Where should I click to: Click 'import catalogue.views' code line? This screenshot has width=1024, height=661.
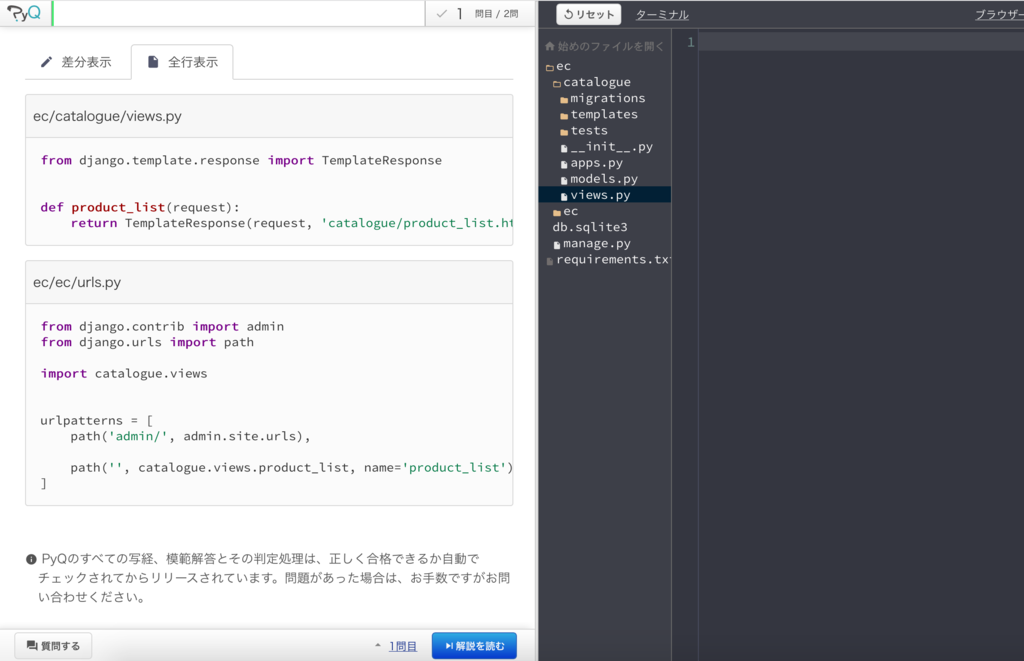click(123, 374)
